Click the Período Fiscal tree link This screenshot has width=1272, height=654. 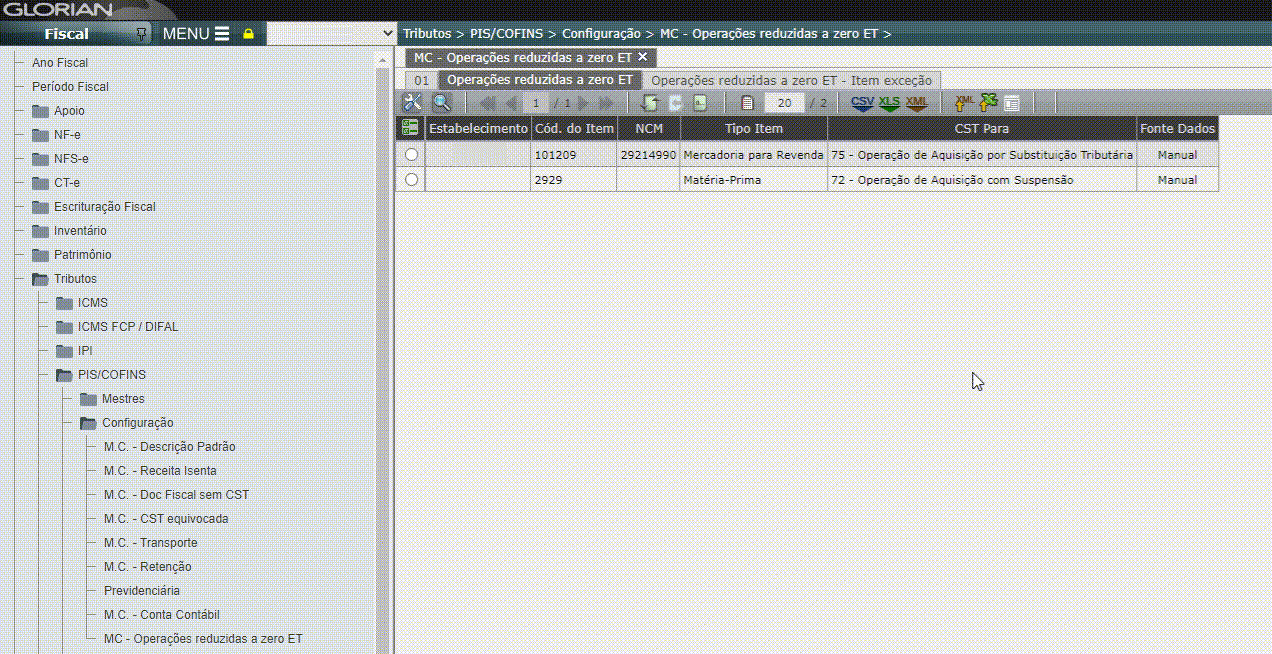70,87
